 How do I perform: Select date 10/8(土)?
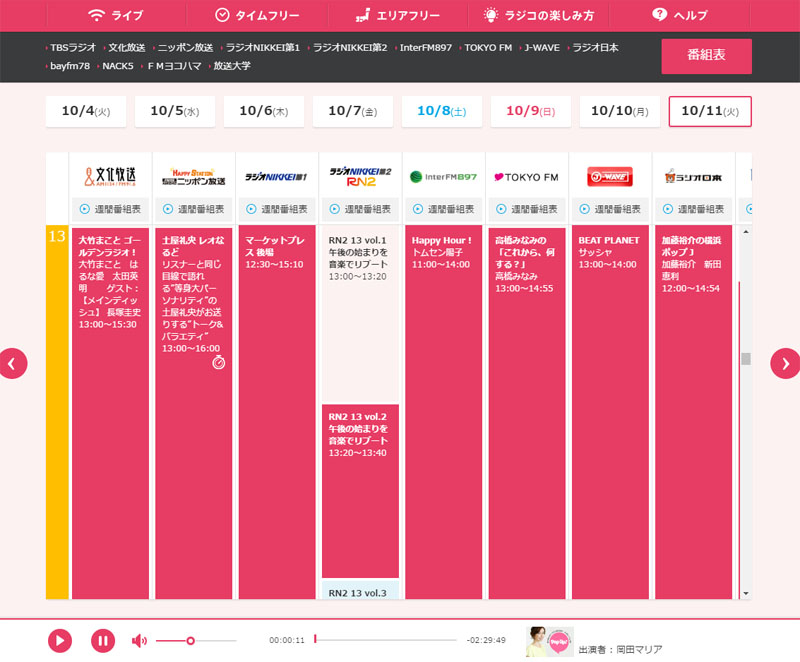point(442,111)
